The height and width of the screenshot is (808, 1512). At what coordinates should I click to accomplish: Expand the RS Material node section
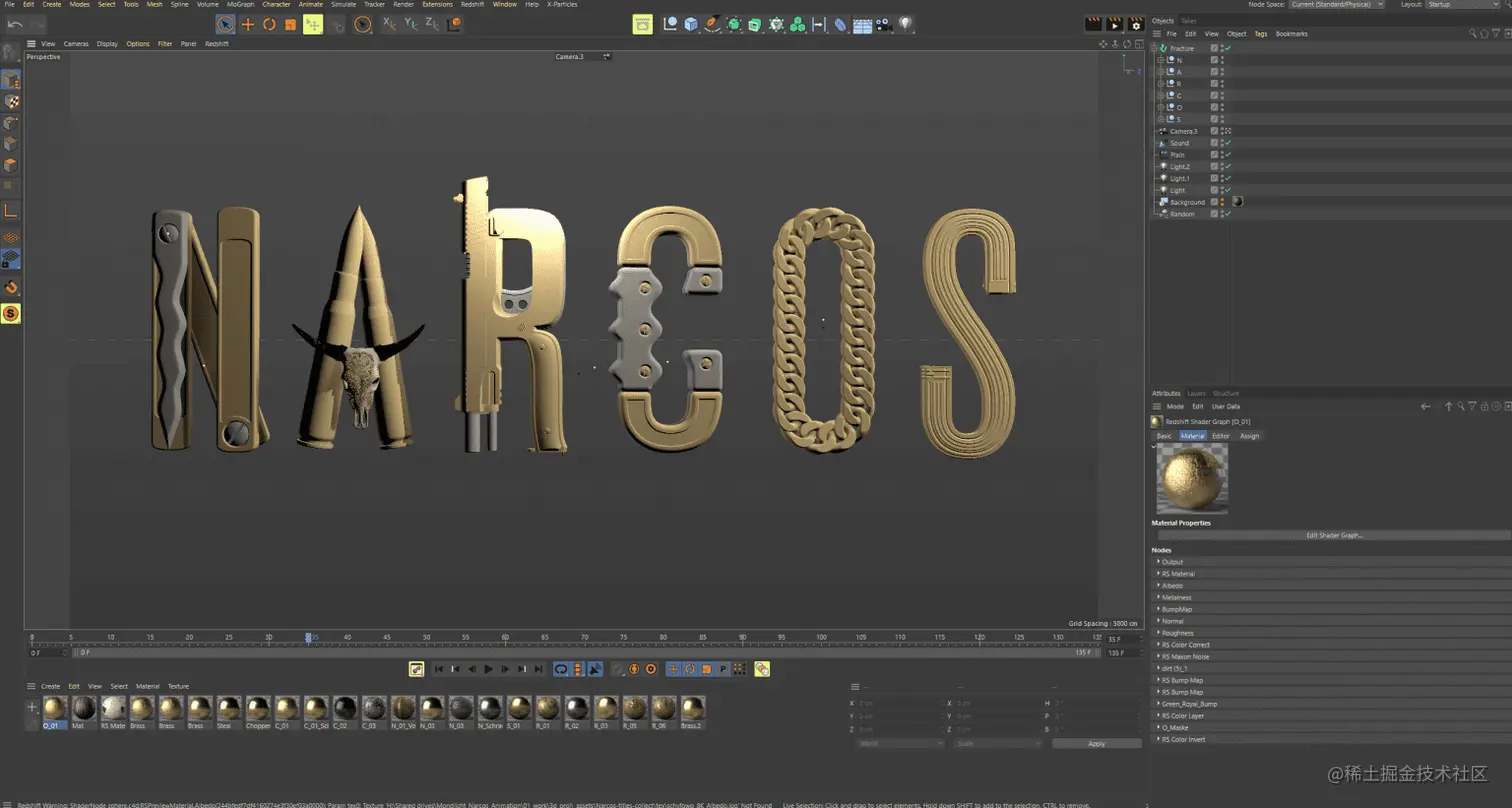[x=1158, y=574]
